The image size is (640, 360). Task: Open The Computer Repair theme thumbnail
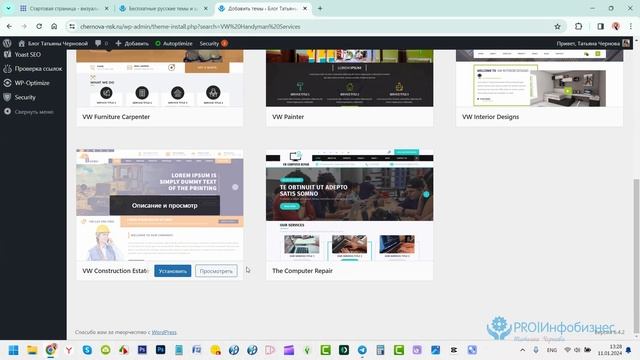(x=349, y=205)
